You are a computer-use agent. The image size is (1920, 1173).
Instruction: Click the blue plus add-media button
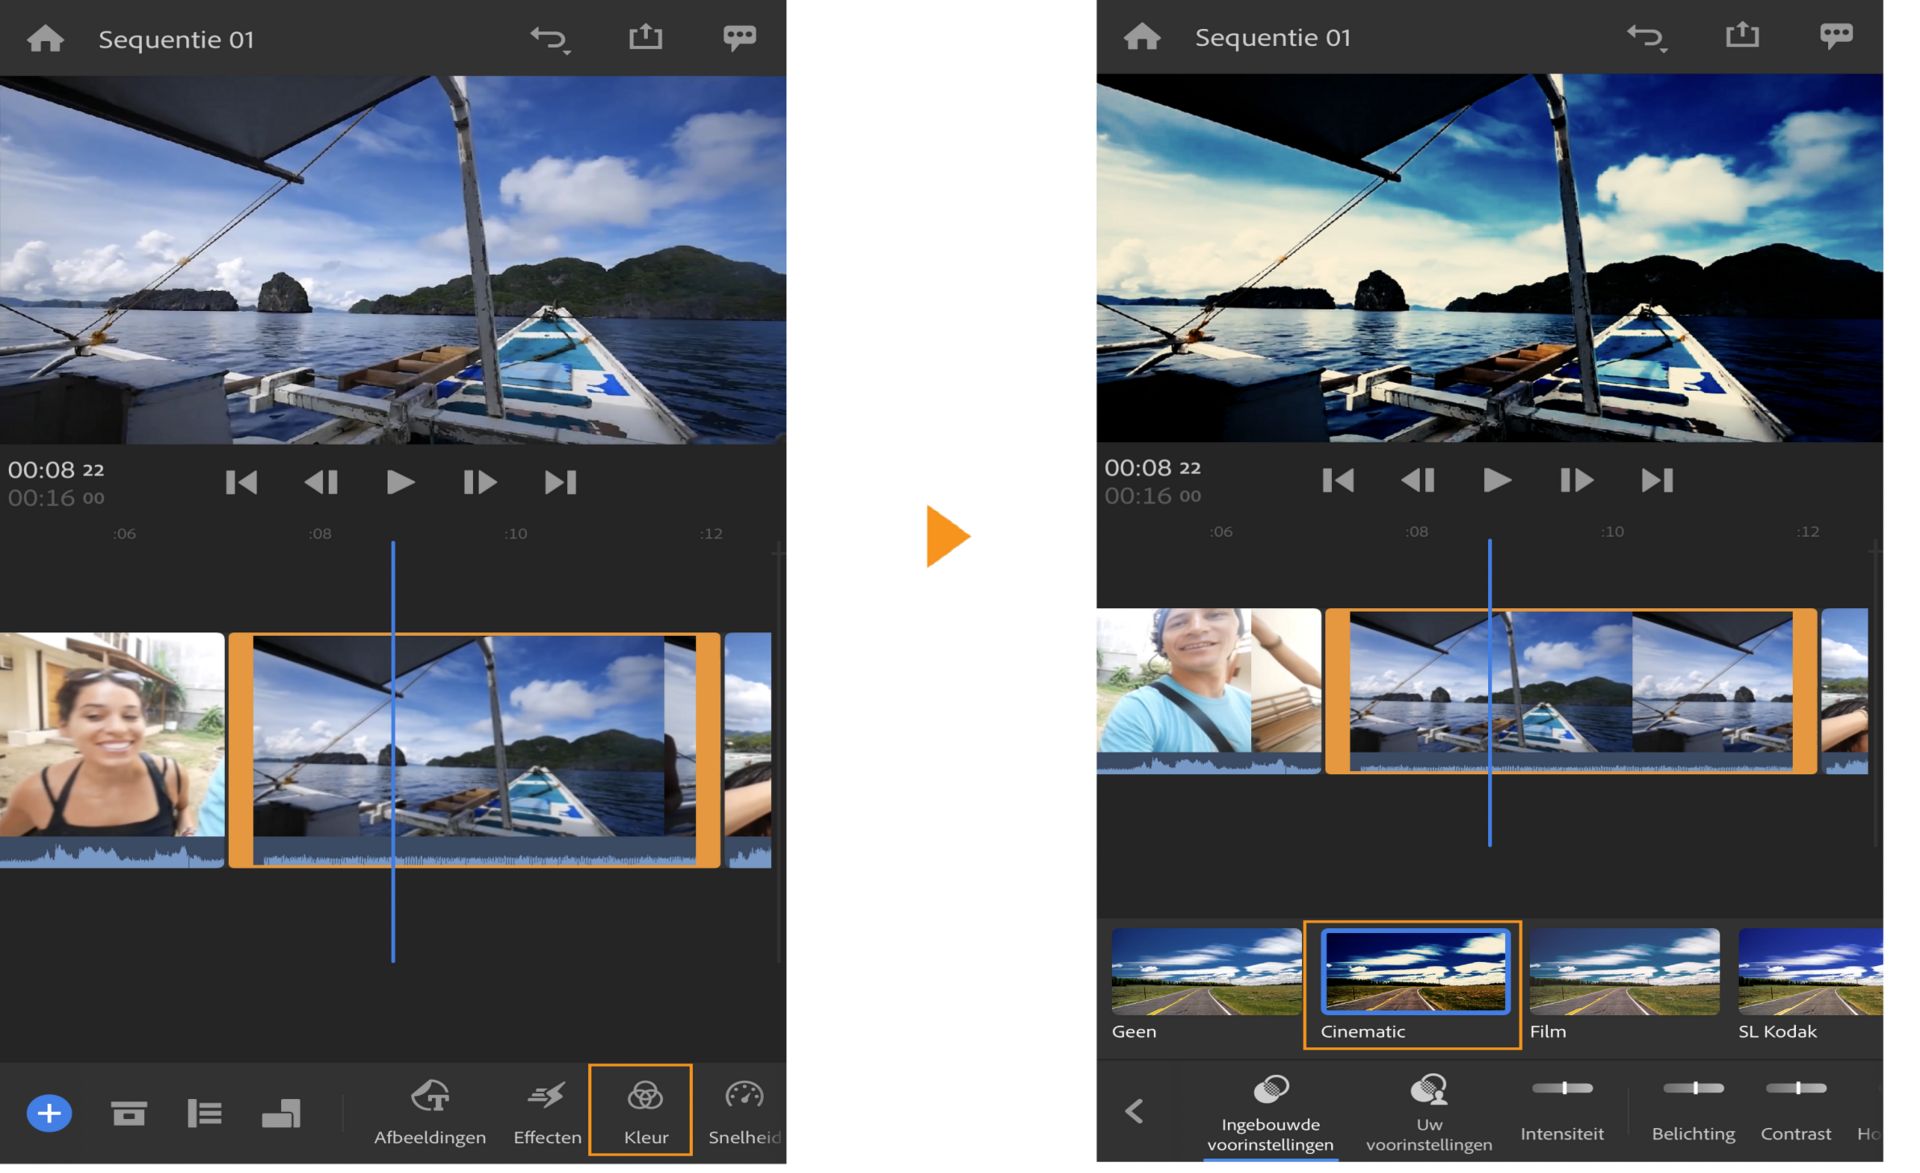tap(49, 1113)
